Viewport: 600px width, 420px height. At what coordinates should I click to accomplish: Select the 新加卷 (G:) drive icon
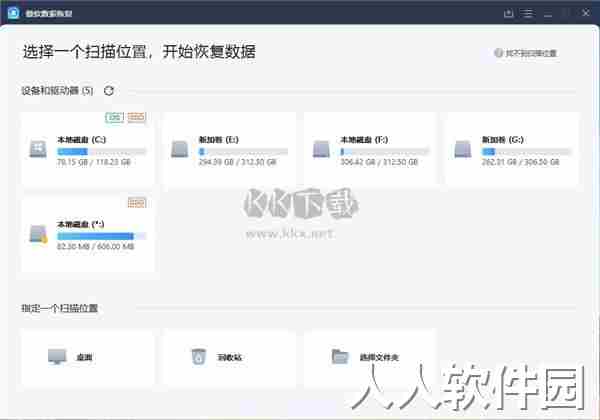pos(463,149)
